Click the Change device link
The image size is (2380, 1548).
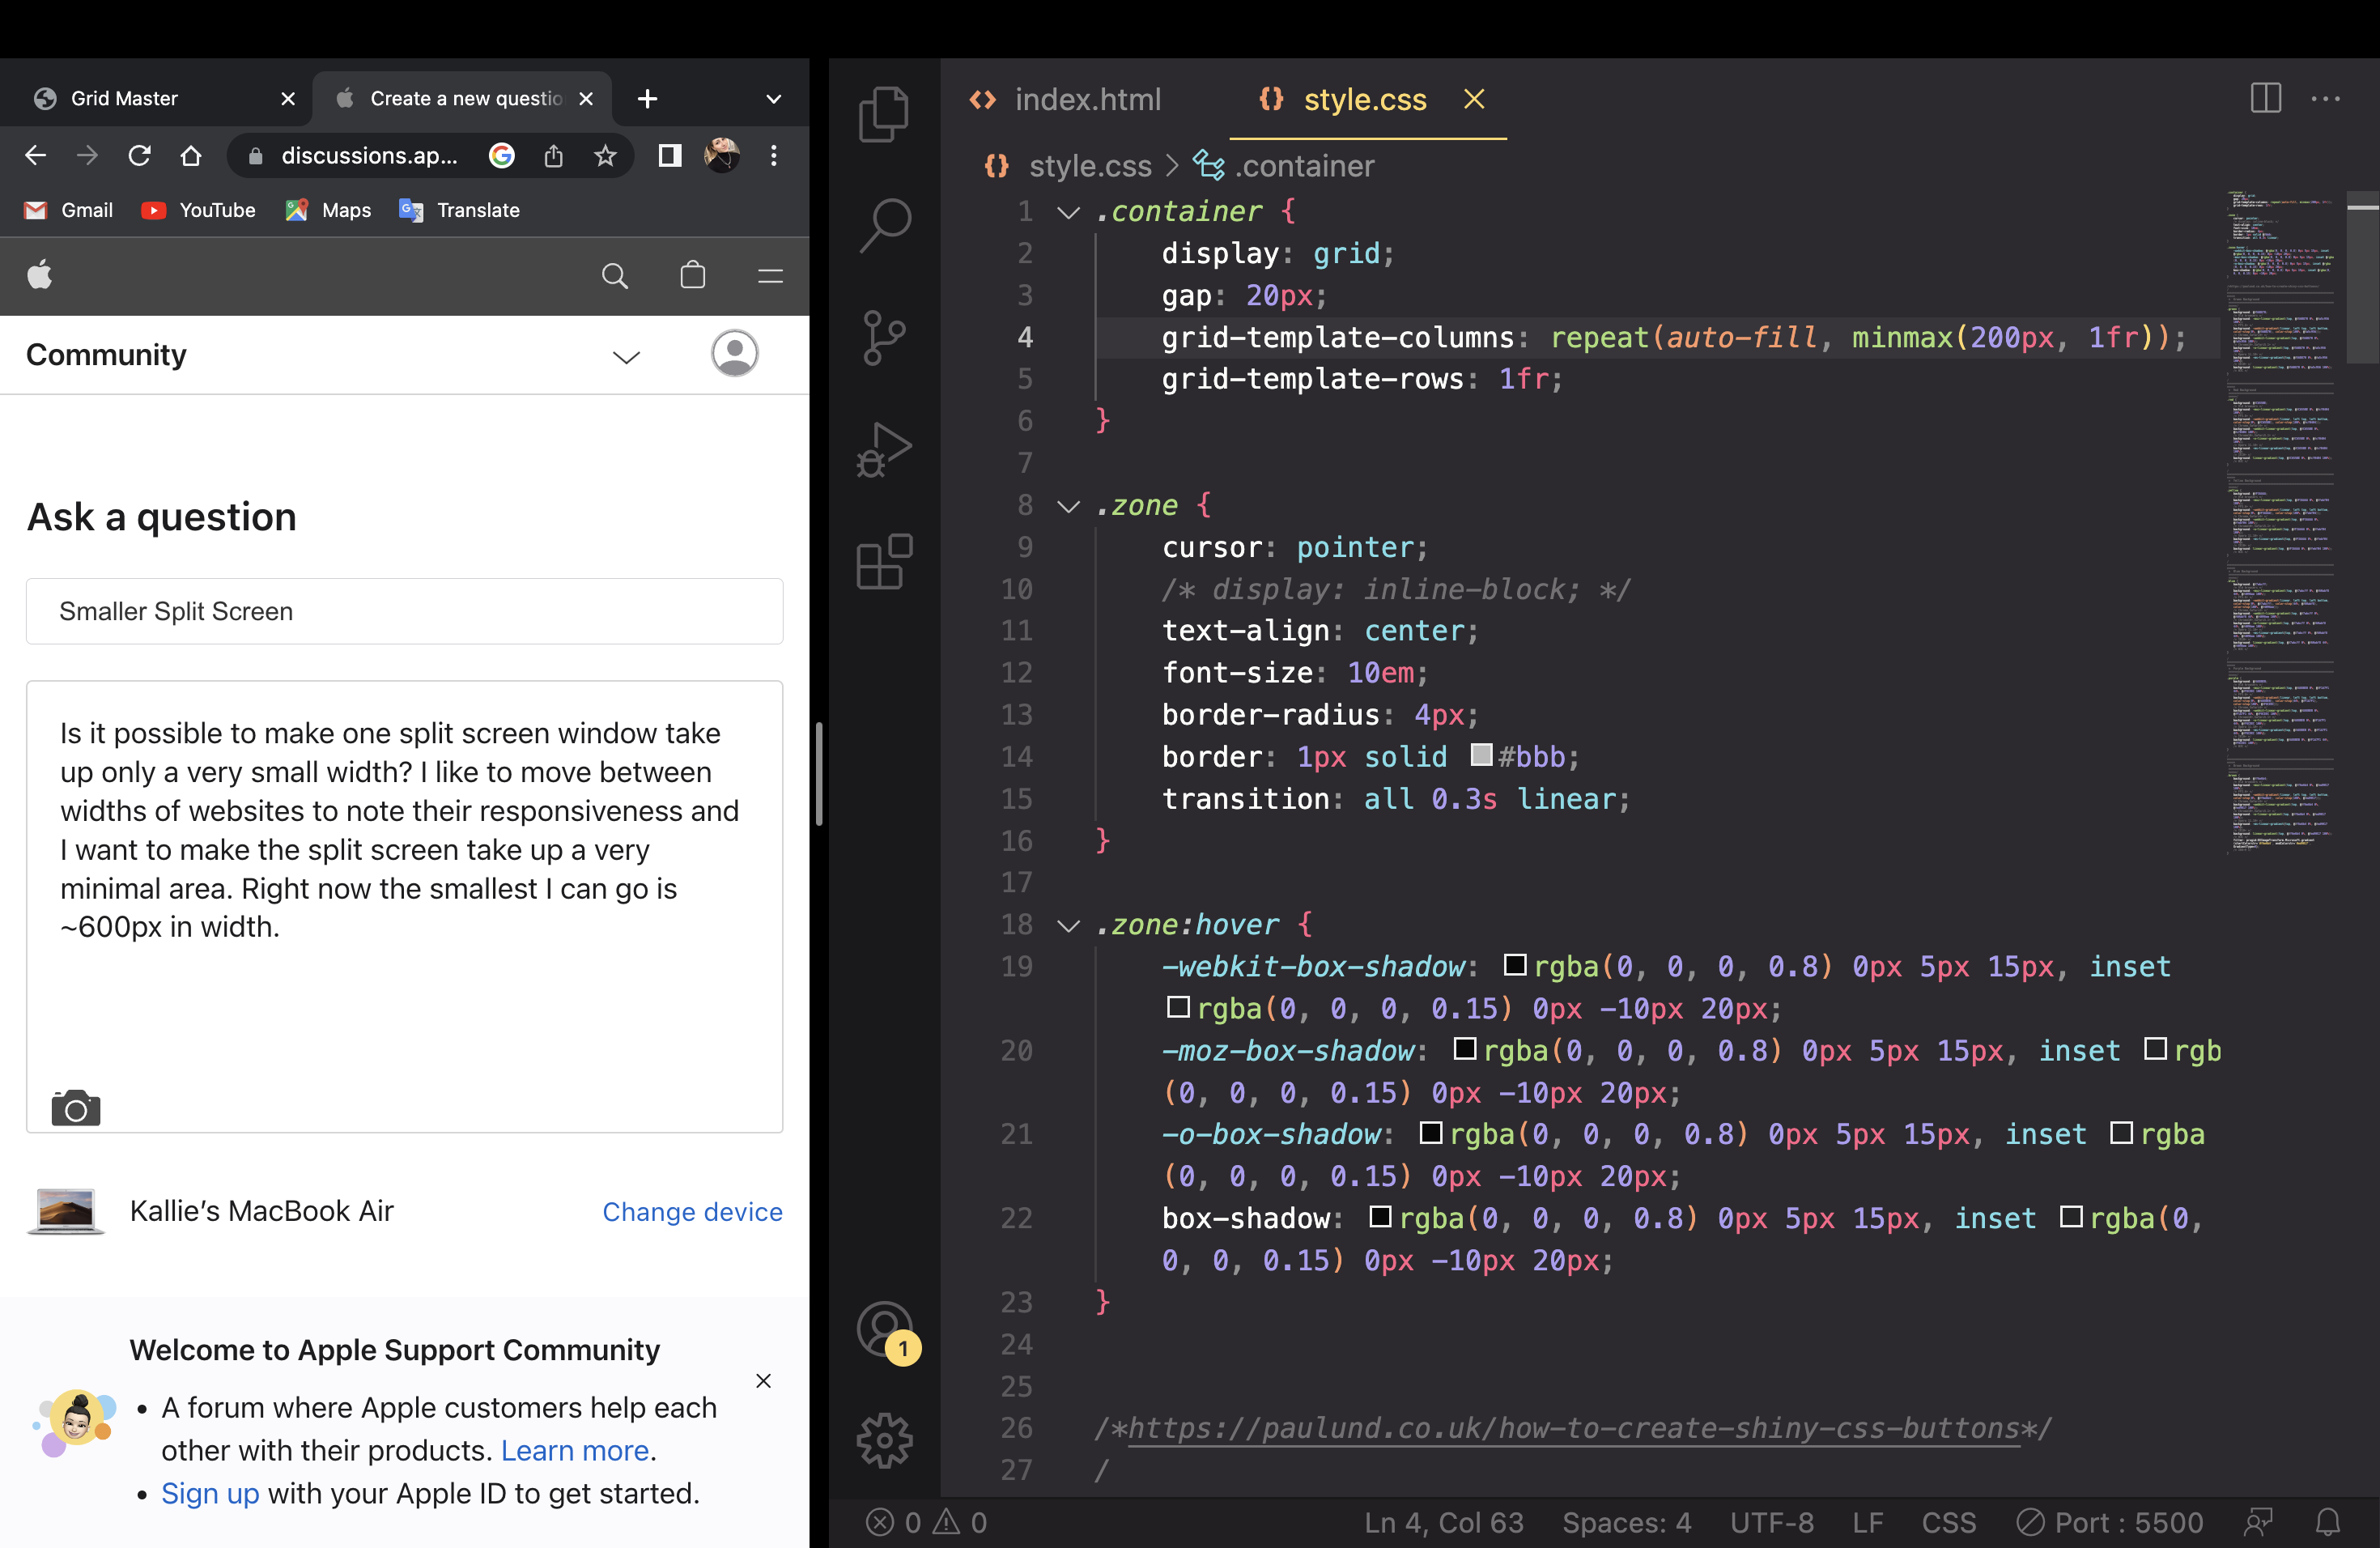pos(692,1211)
